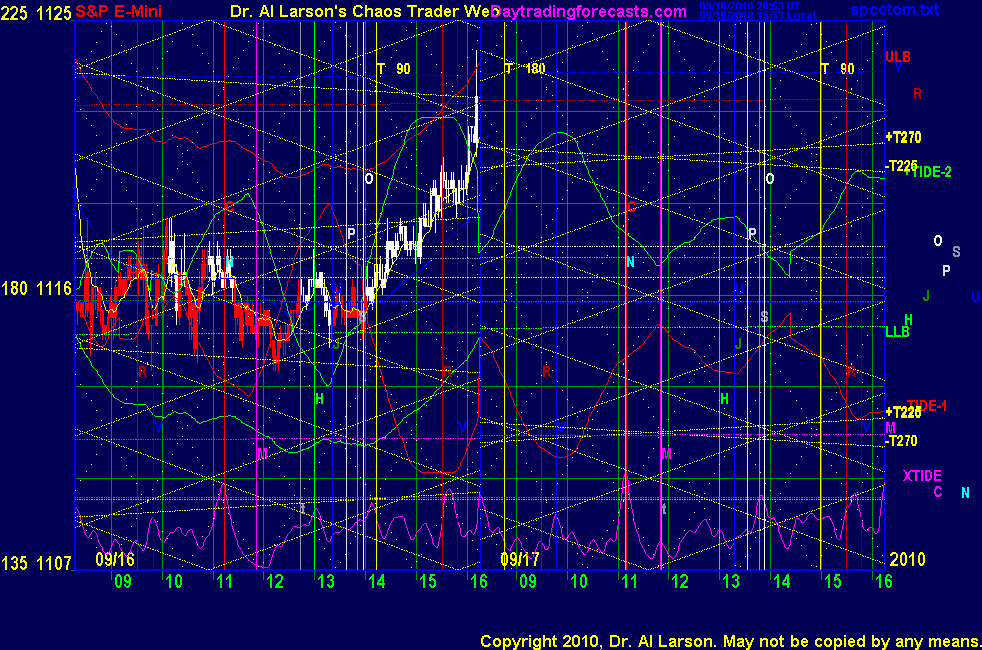982x650 pixels.
Task: Click red 'R' letter in right margin
Action: click(x=917, y=94)
